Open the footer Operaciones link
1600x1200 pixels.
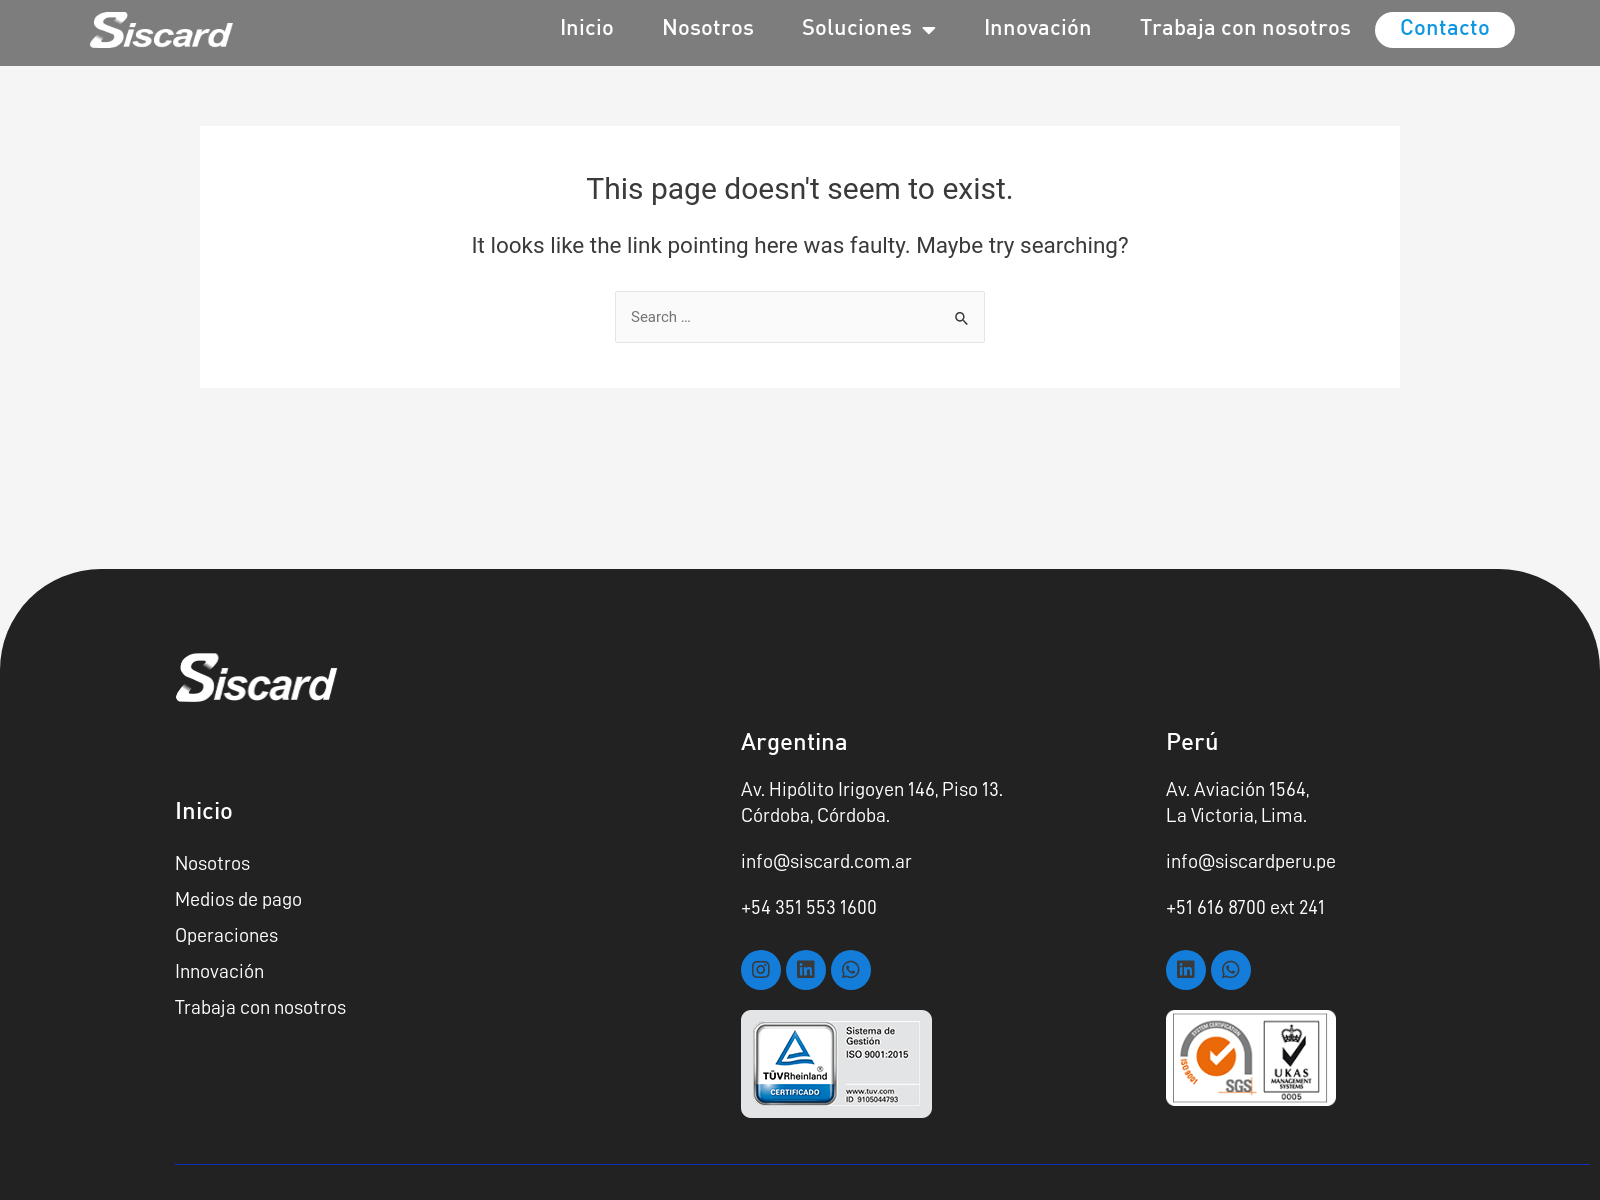pyautogui.click(x=226, y=935)
